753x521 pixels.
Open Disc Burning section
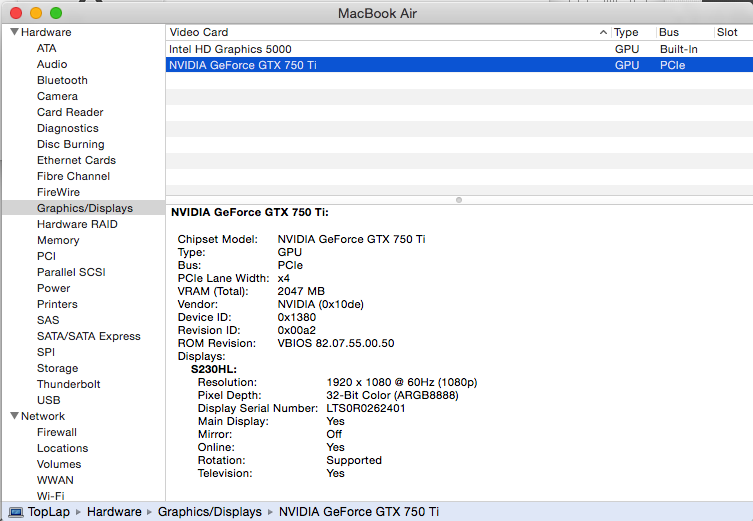coord(71,144)
